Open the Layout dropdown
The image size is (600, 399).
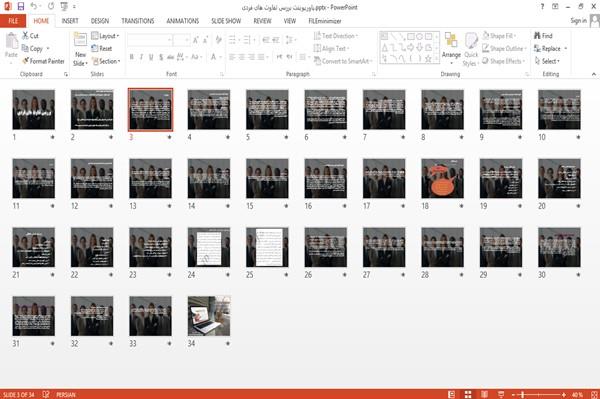tap(105, 36)
